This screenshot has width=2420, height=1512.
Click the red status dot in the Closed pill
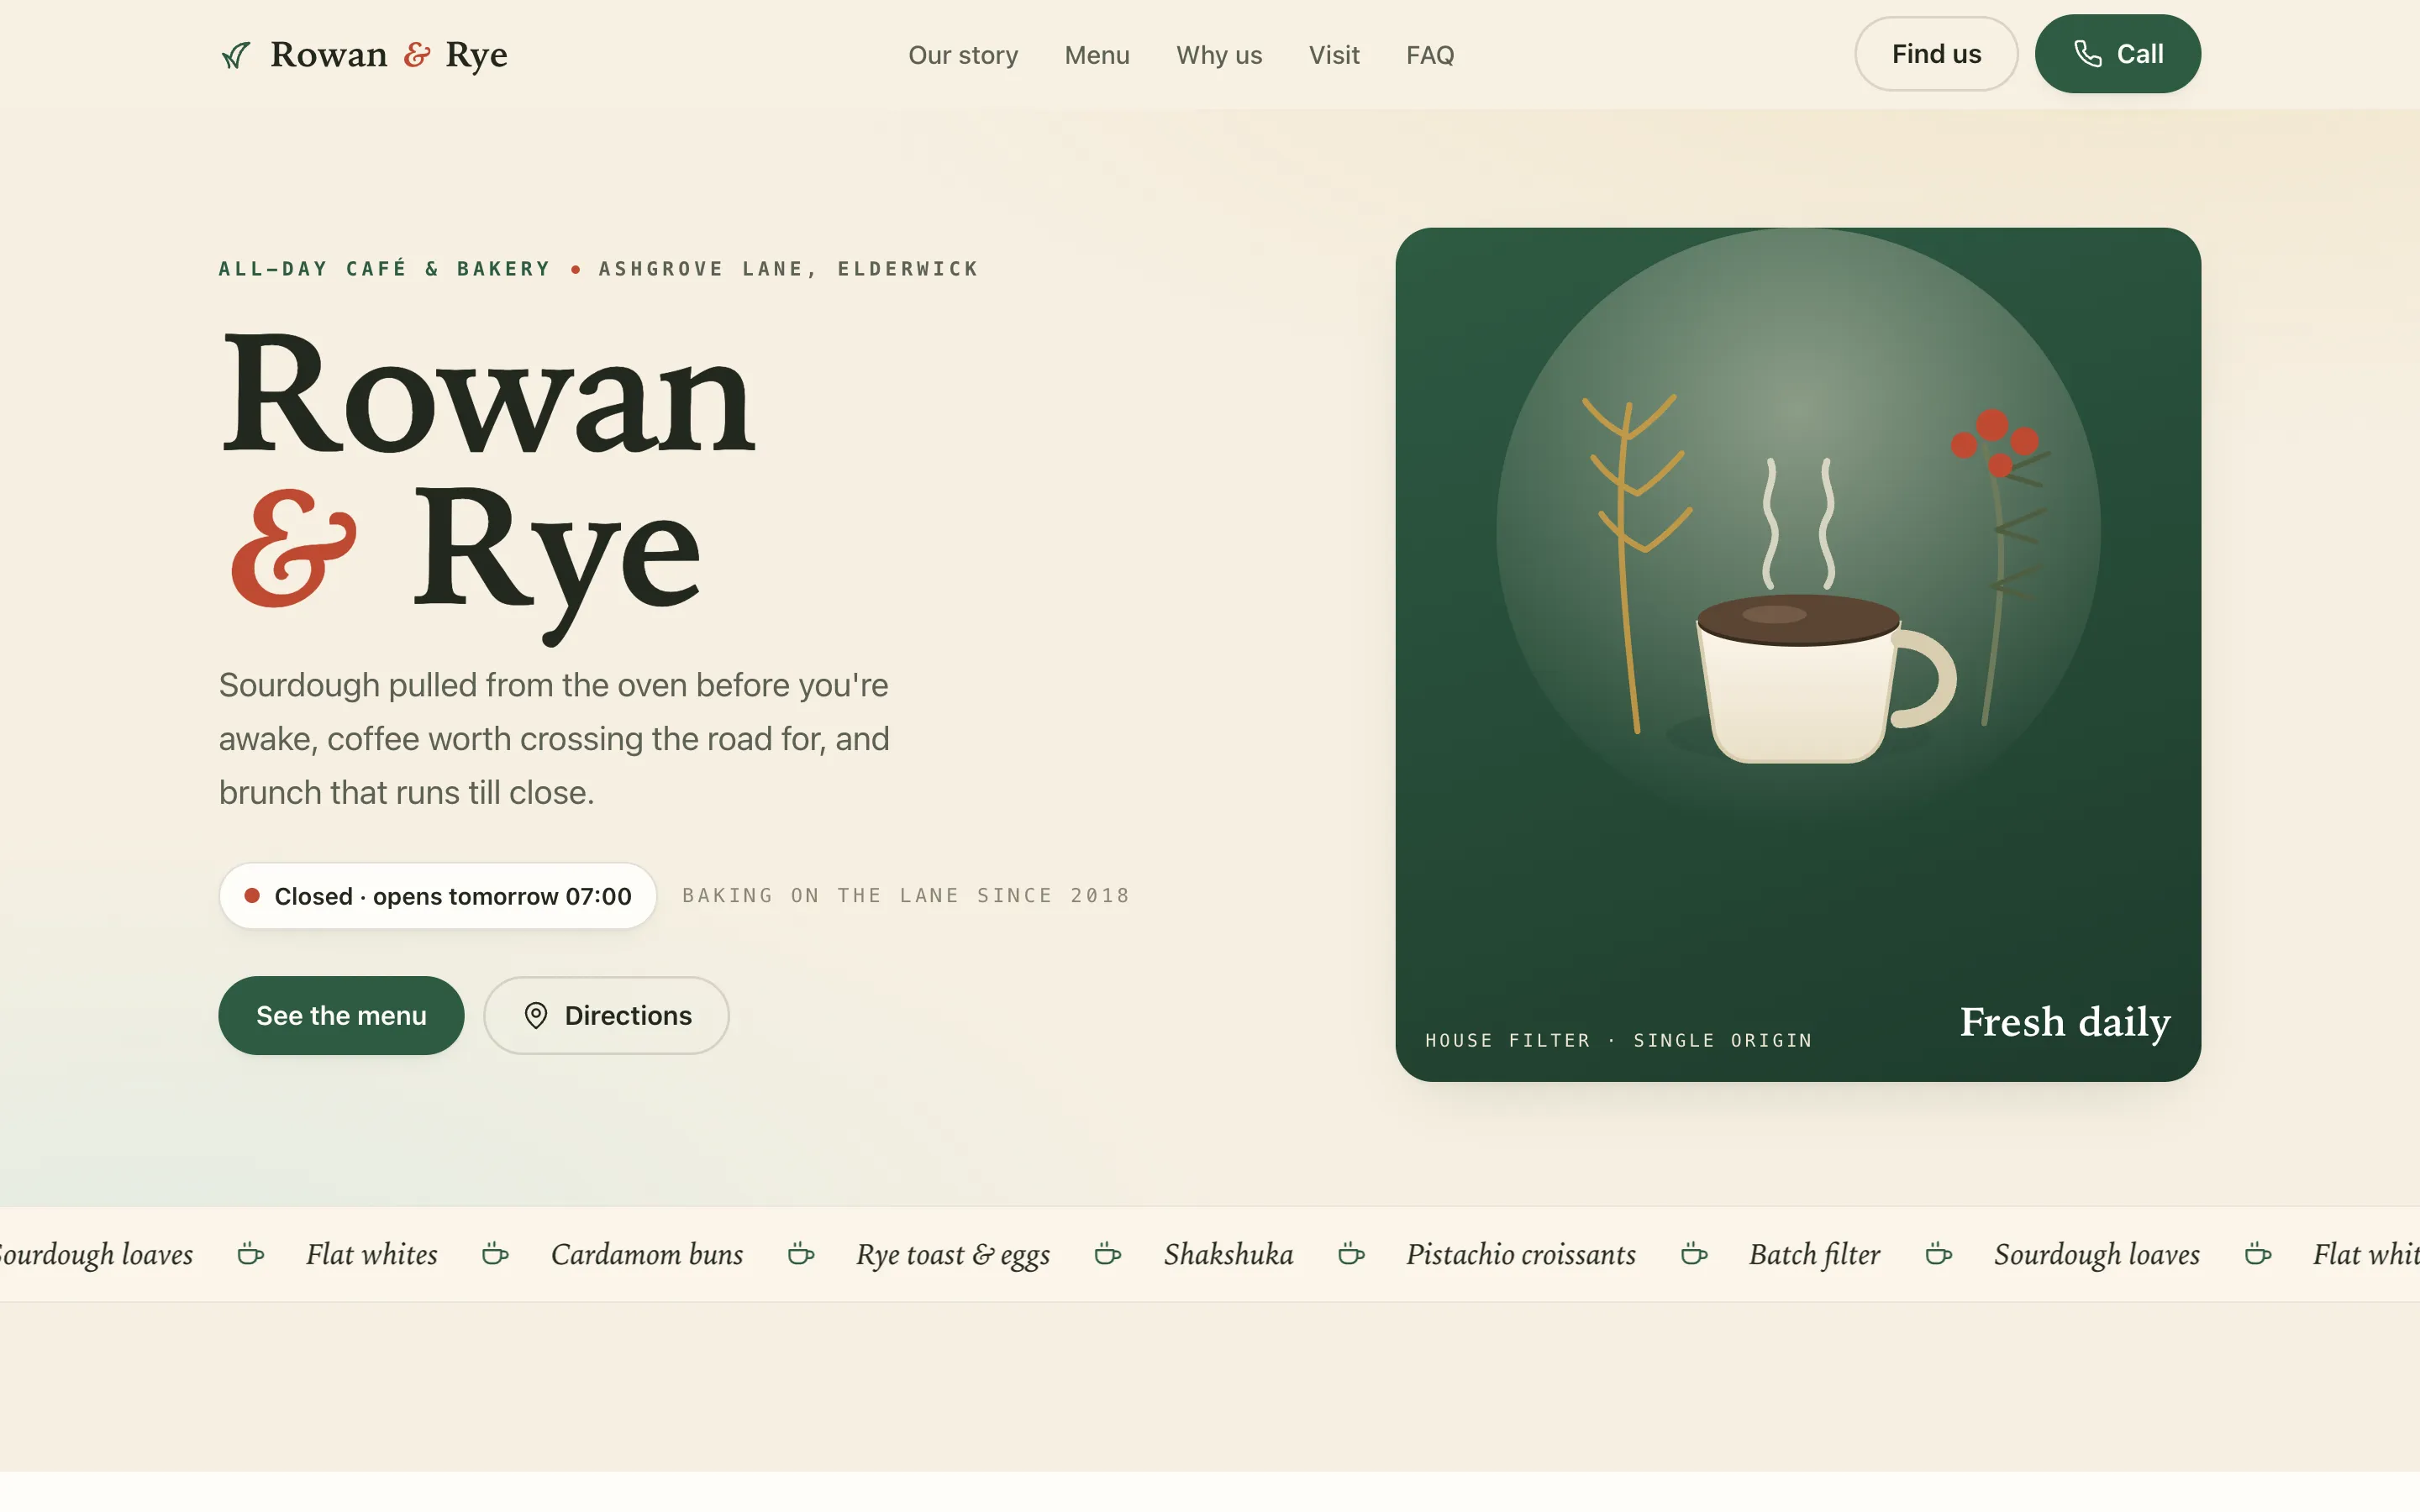coord(253,896)
